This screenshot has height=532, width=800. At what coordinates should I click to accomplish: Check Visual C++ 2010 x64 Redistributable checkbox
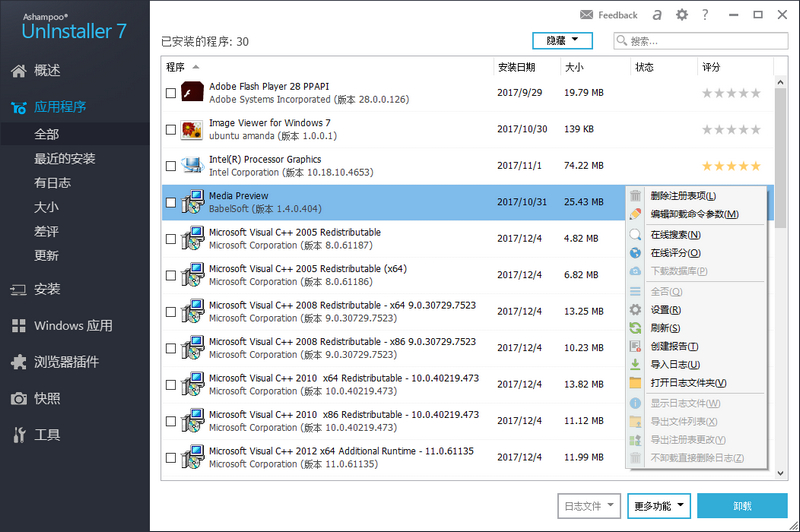[x=171, y=385]
